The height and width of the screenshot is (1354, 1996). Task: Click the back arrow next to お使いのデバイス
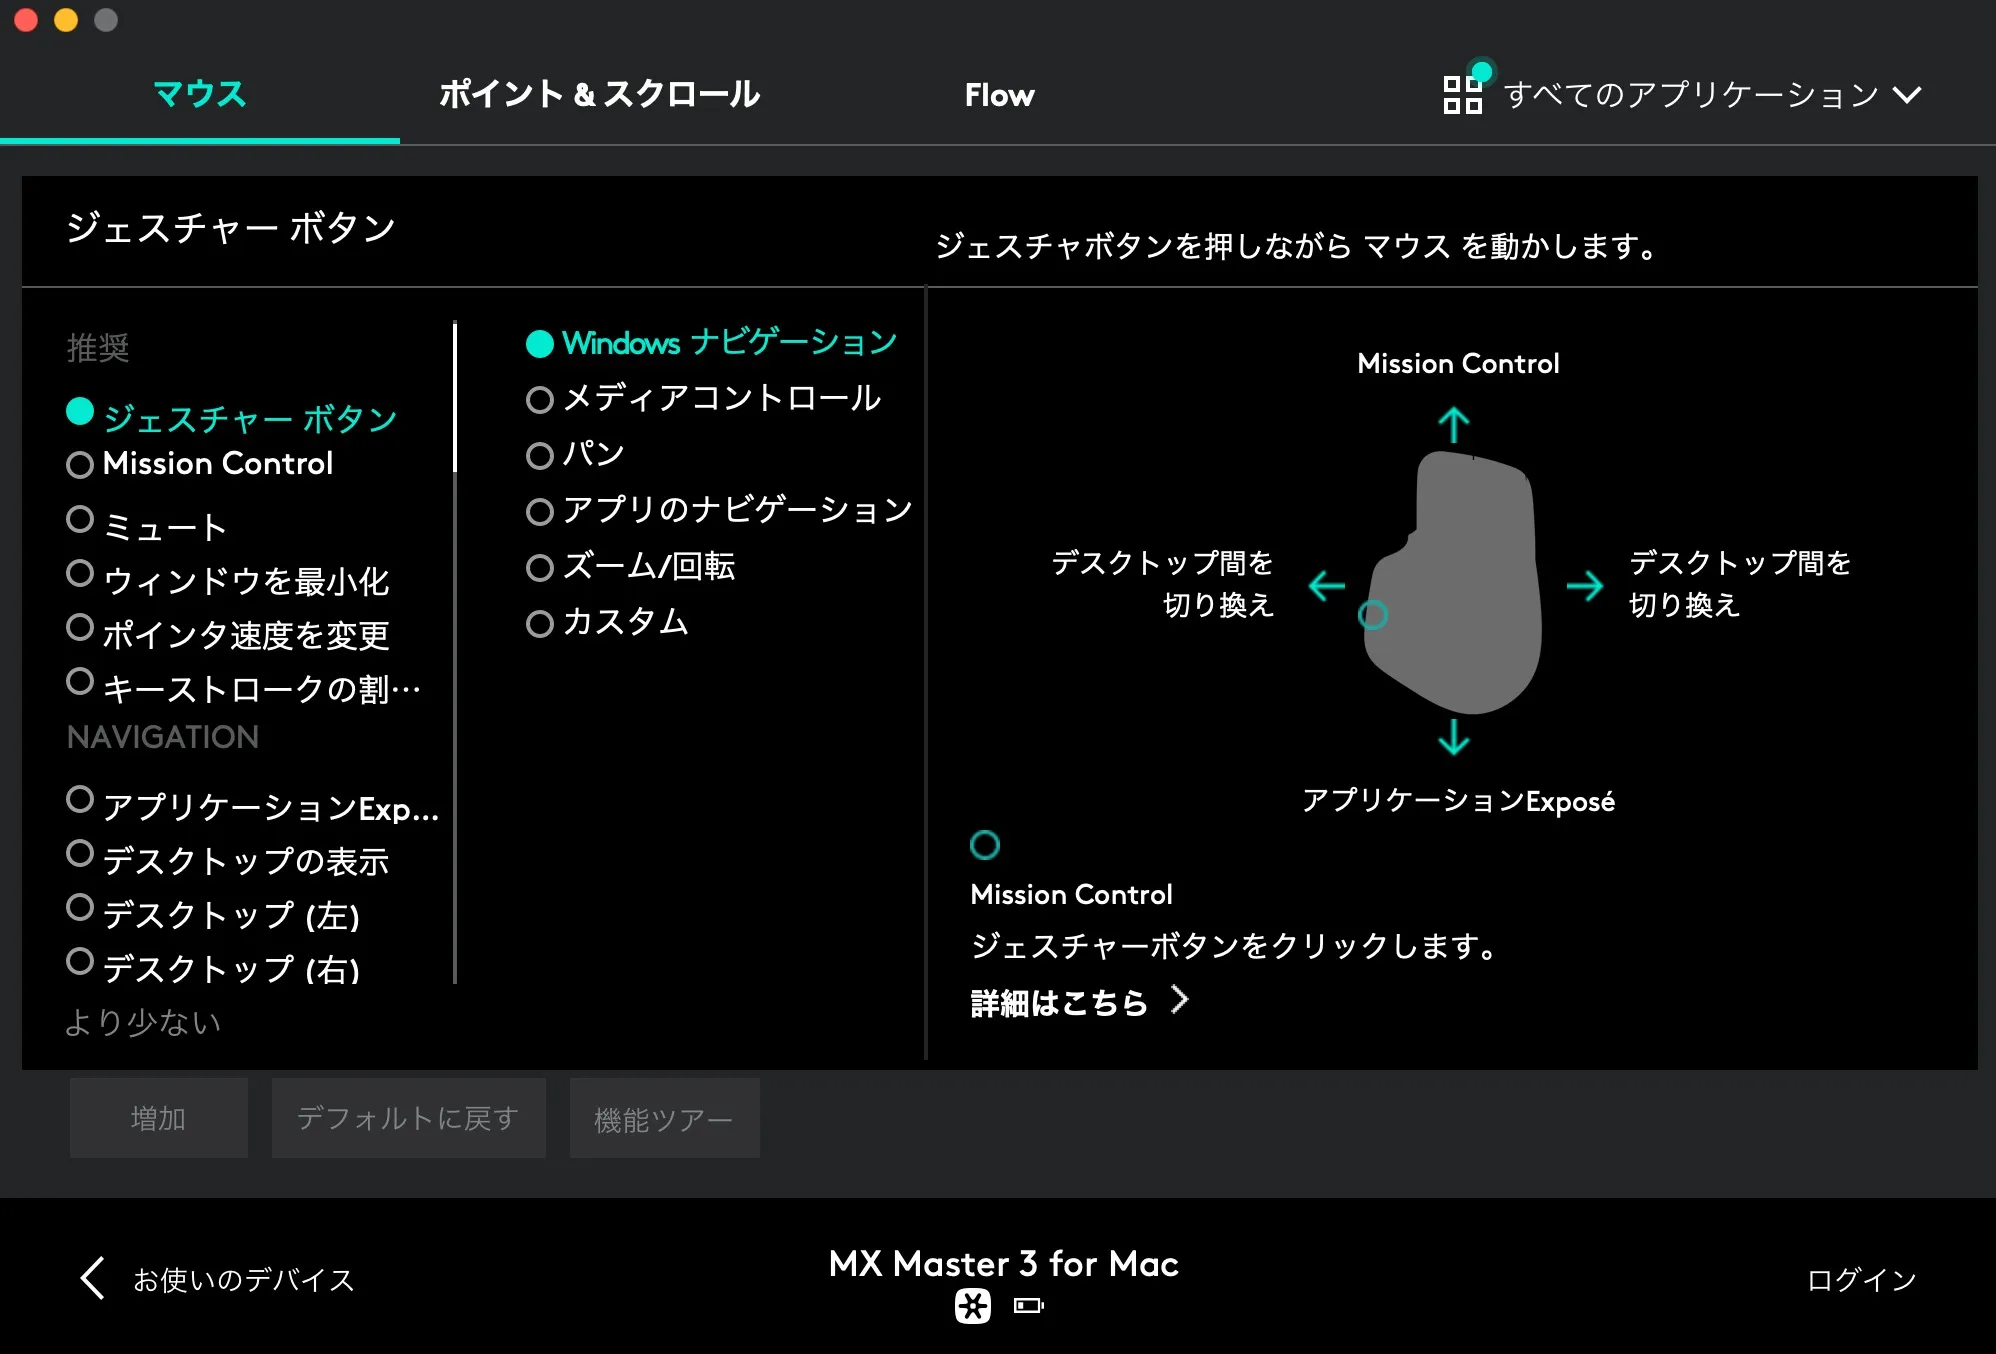pyautogui.click(x=91, y=1279)
